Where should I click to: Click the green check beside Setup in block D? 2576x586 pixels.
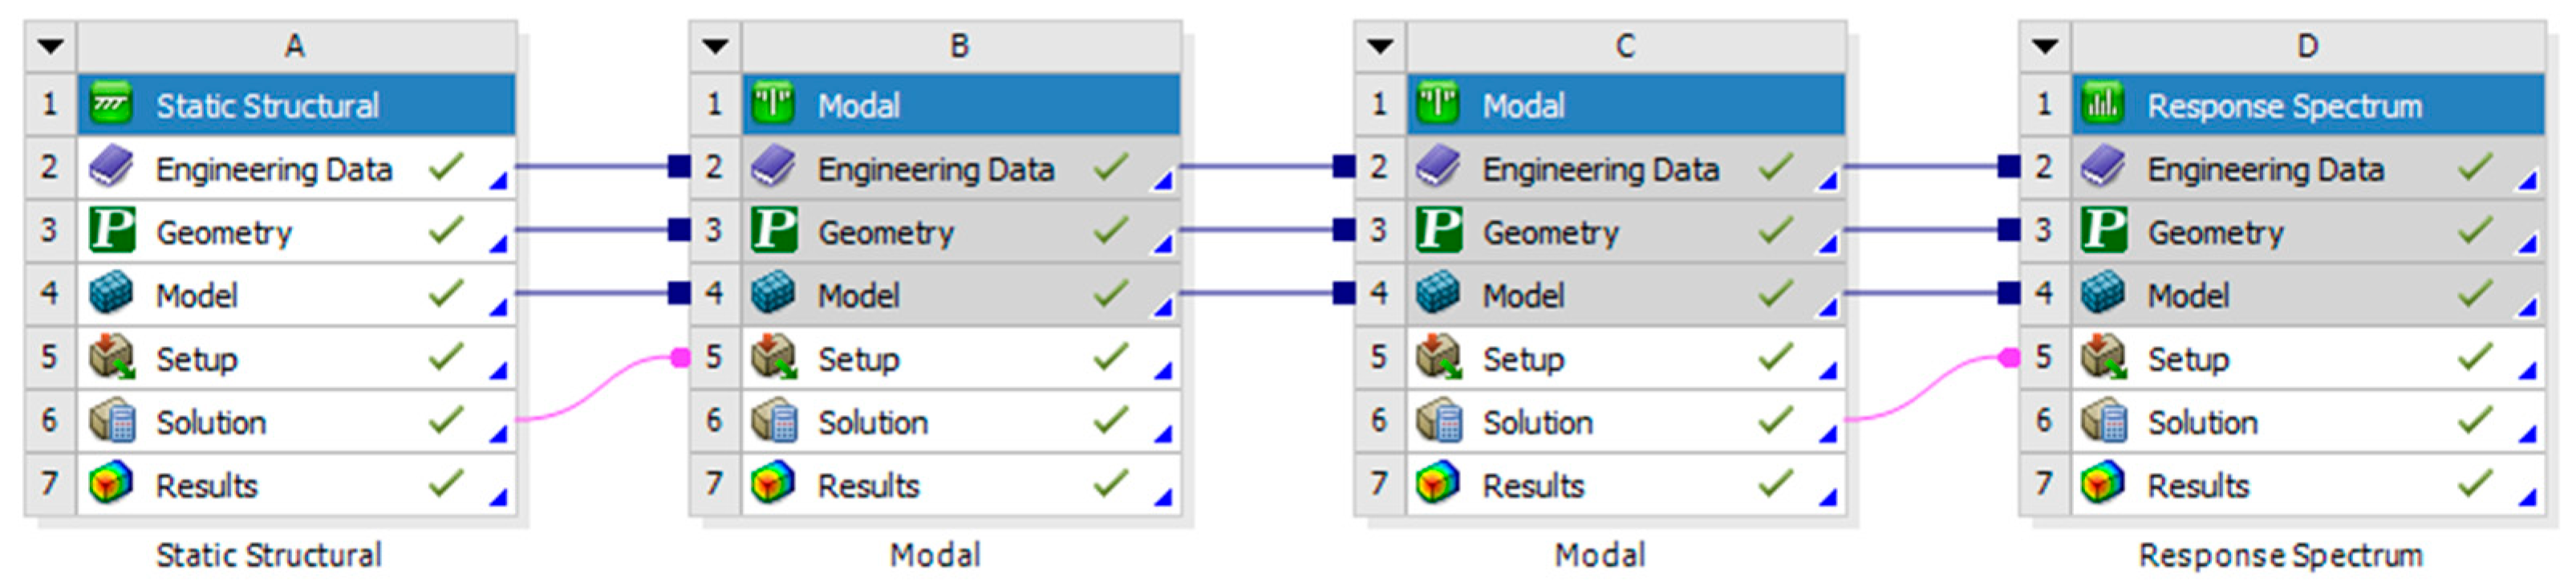pyautogui.click(x=2475, y=356)
